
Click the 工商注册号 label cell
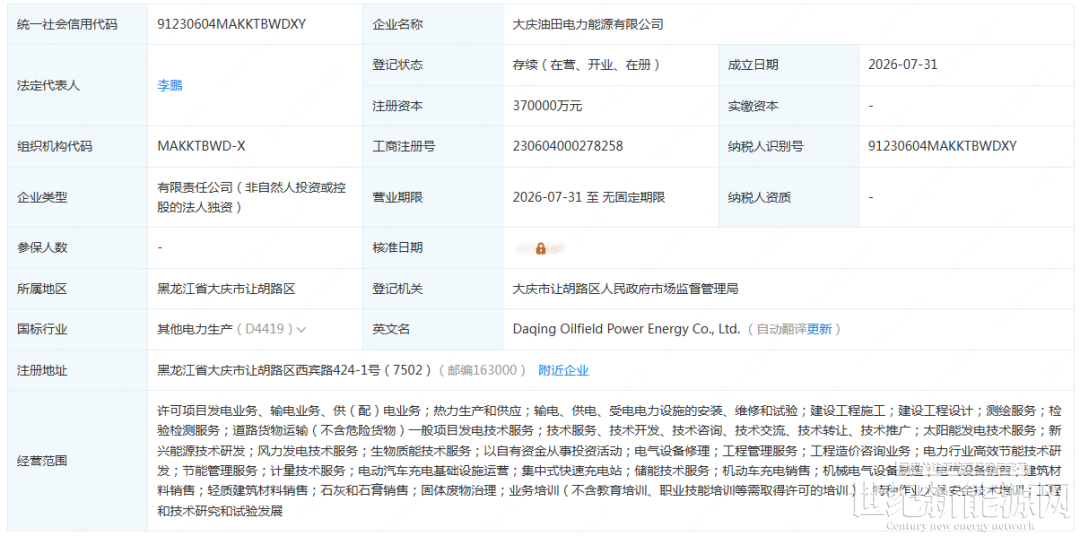coord(433,146)
